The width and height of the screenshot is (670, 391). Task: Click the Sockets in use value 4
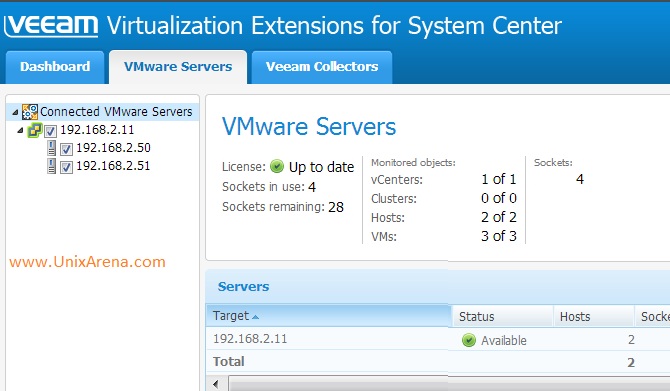tap(312, 187)
